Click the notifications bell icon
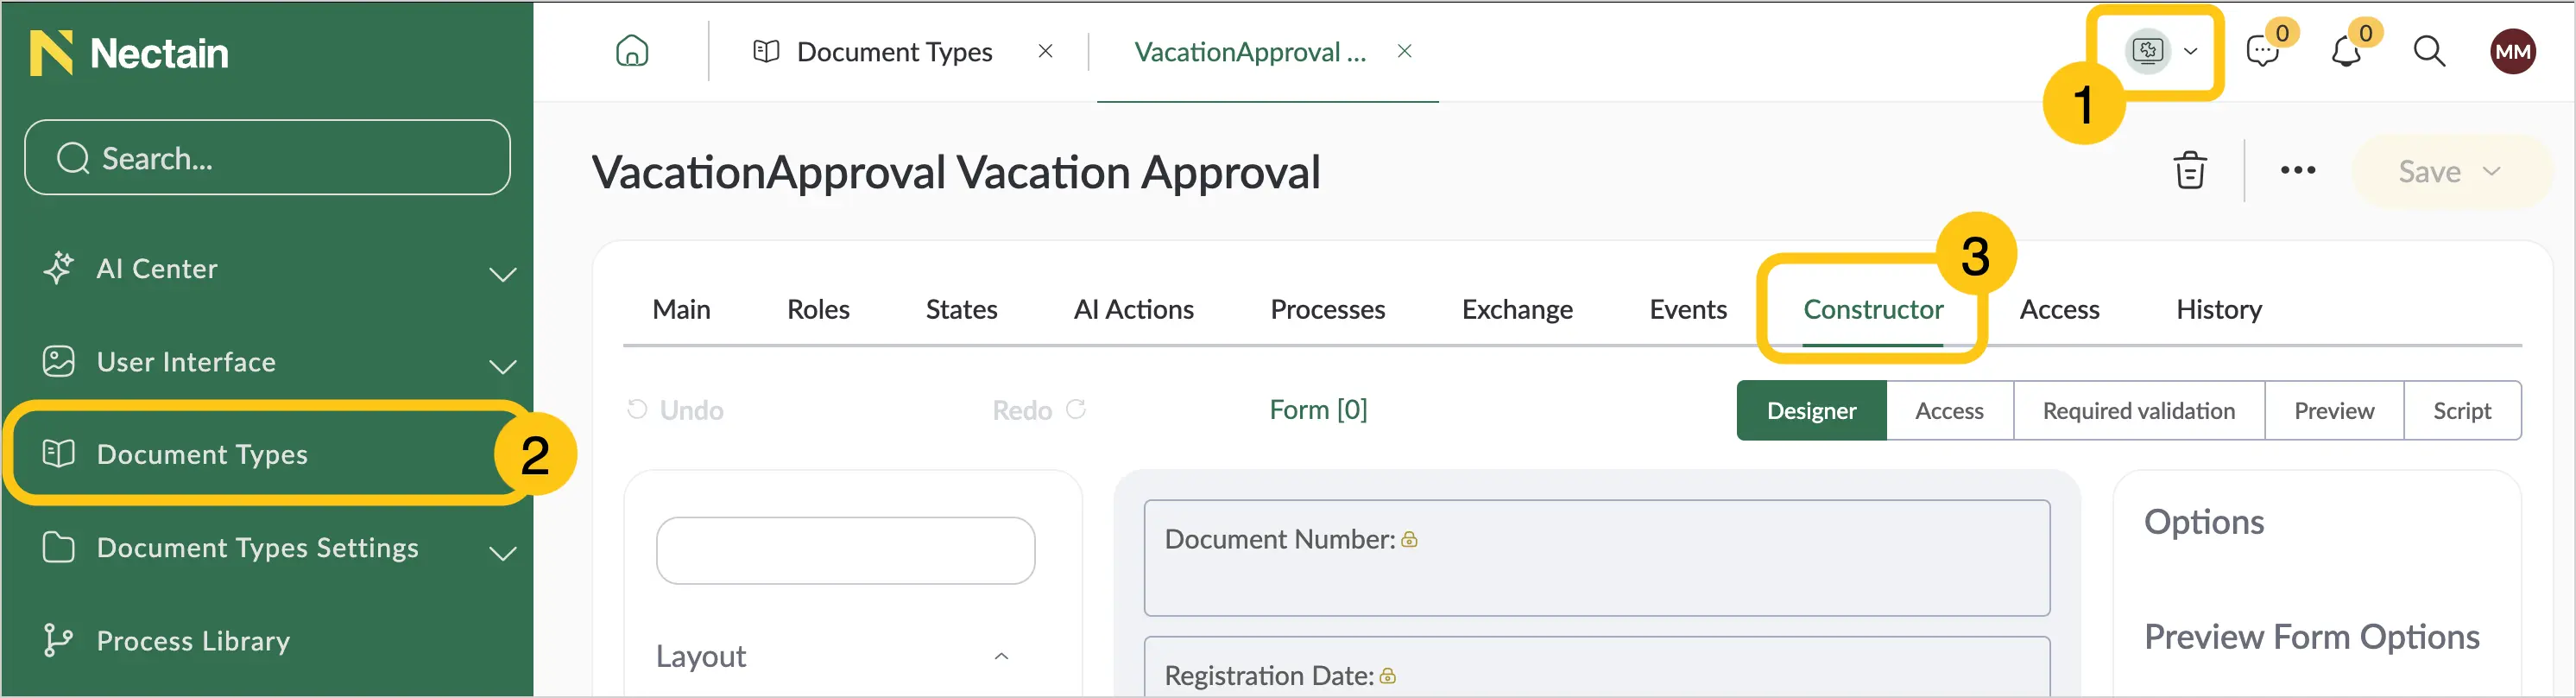This screenshot has width=2576, height=698. click(x=2346, y=51)
